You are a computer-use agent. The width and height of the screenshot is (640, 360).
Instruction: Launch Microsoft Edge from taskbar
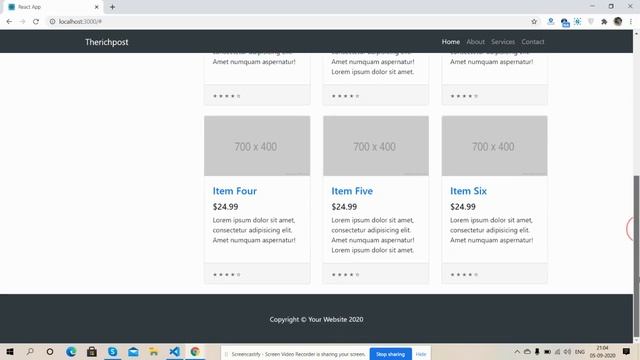[71, 351]
